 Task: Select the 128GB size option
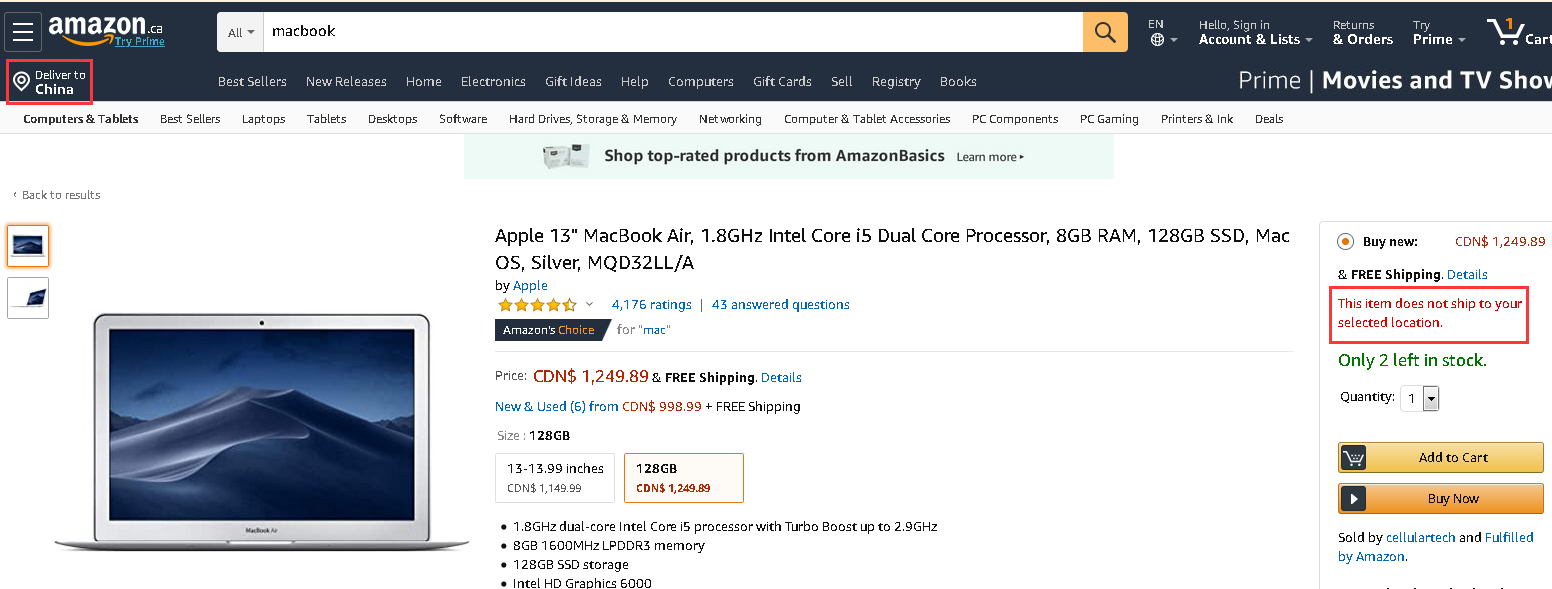tap(683, 478)
